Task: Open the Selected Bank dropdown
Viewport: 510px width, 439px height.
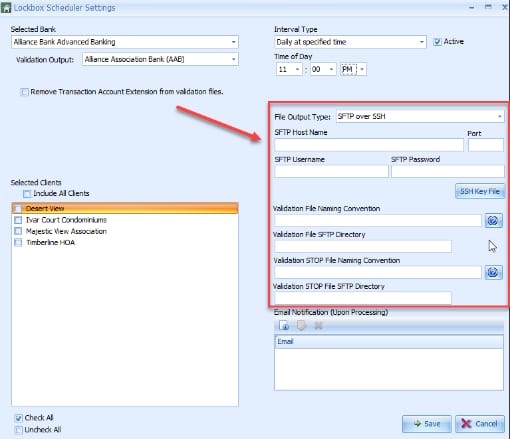Action: coord(233,42)
